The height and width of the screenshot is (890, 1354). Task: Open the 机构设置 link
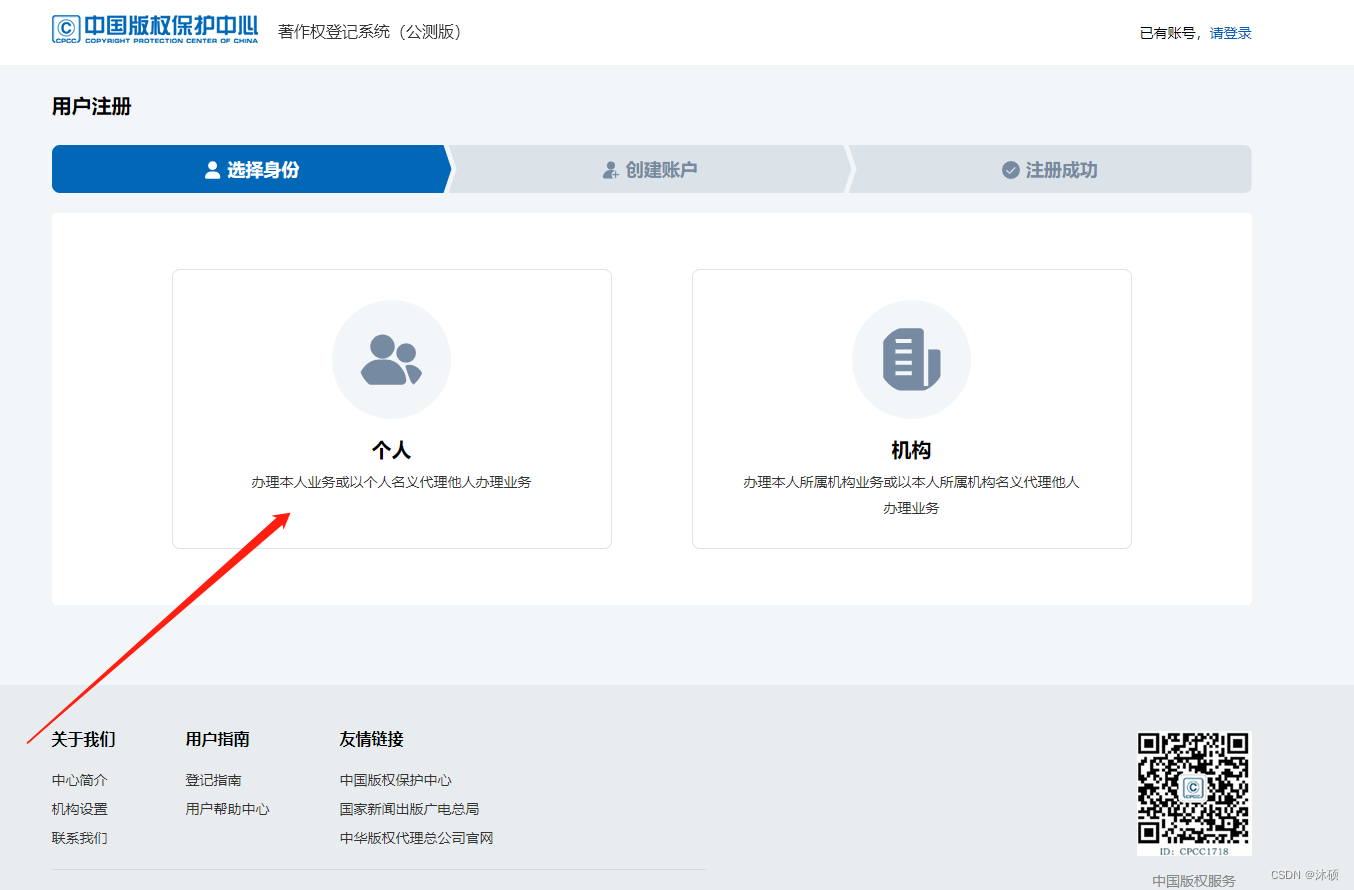click(78, 809)
